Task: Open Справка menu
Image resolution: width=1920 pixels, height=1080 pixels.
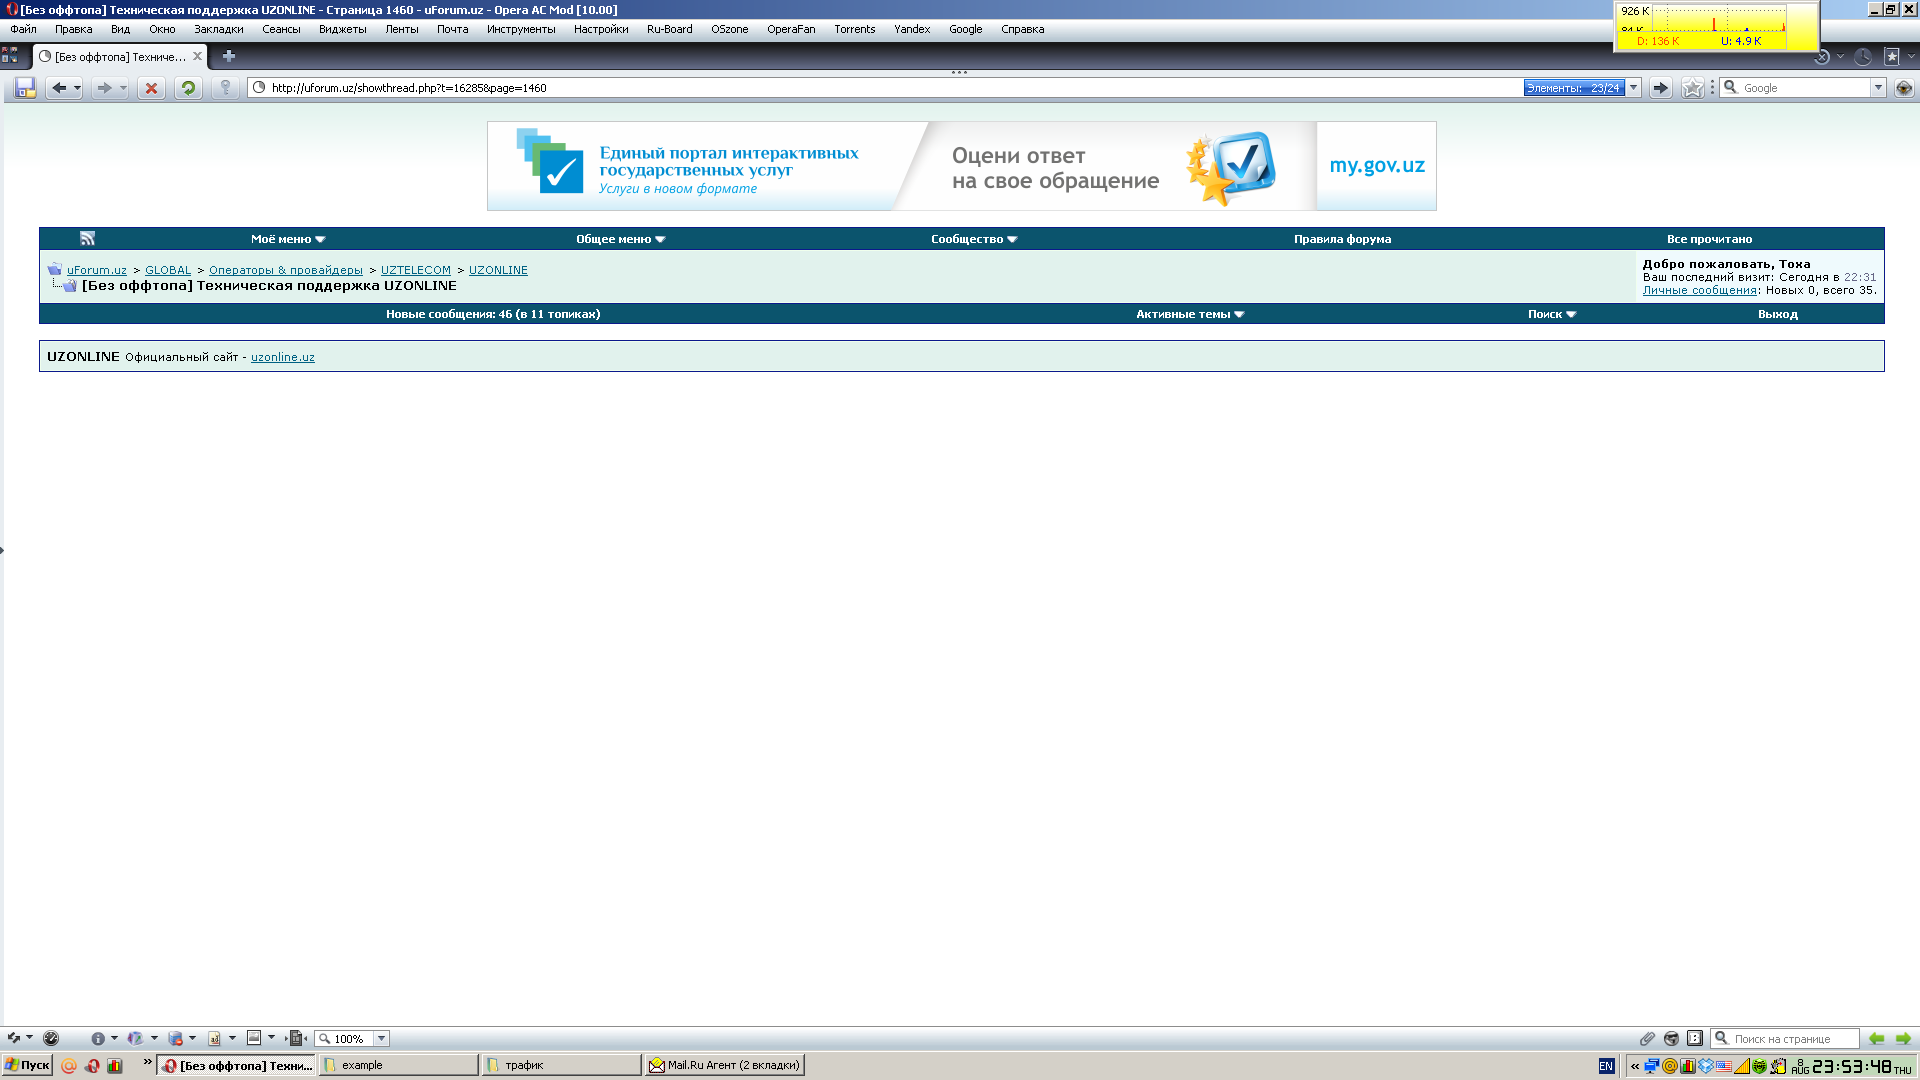Action: (x=1022, y=29)
